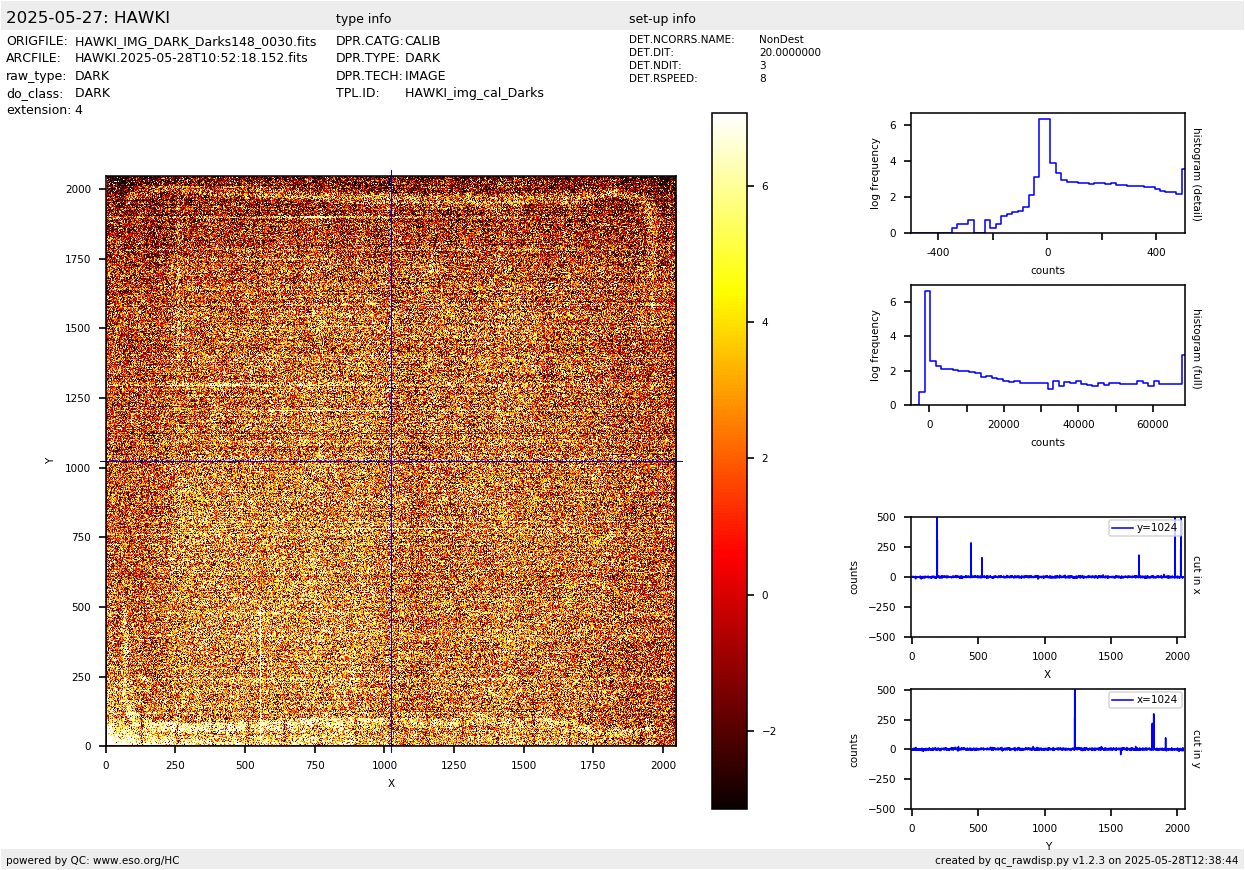Click the DET.NCORRS.NAME value NonDest
1245x870 pixels.
pyautogui.click(x=781, y=40)
